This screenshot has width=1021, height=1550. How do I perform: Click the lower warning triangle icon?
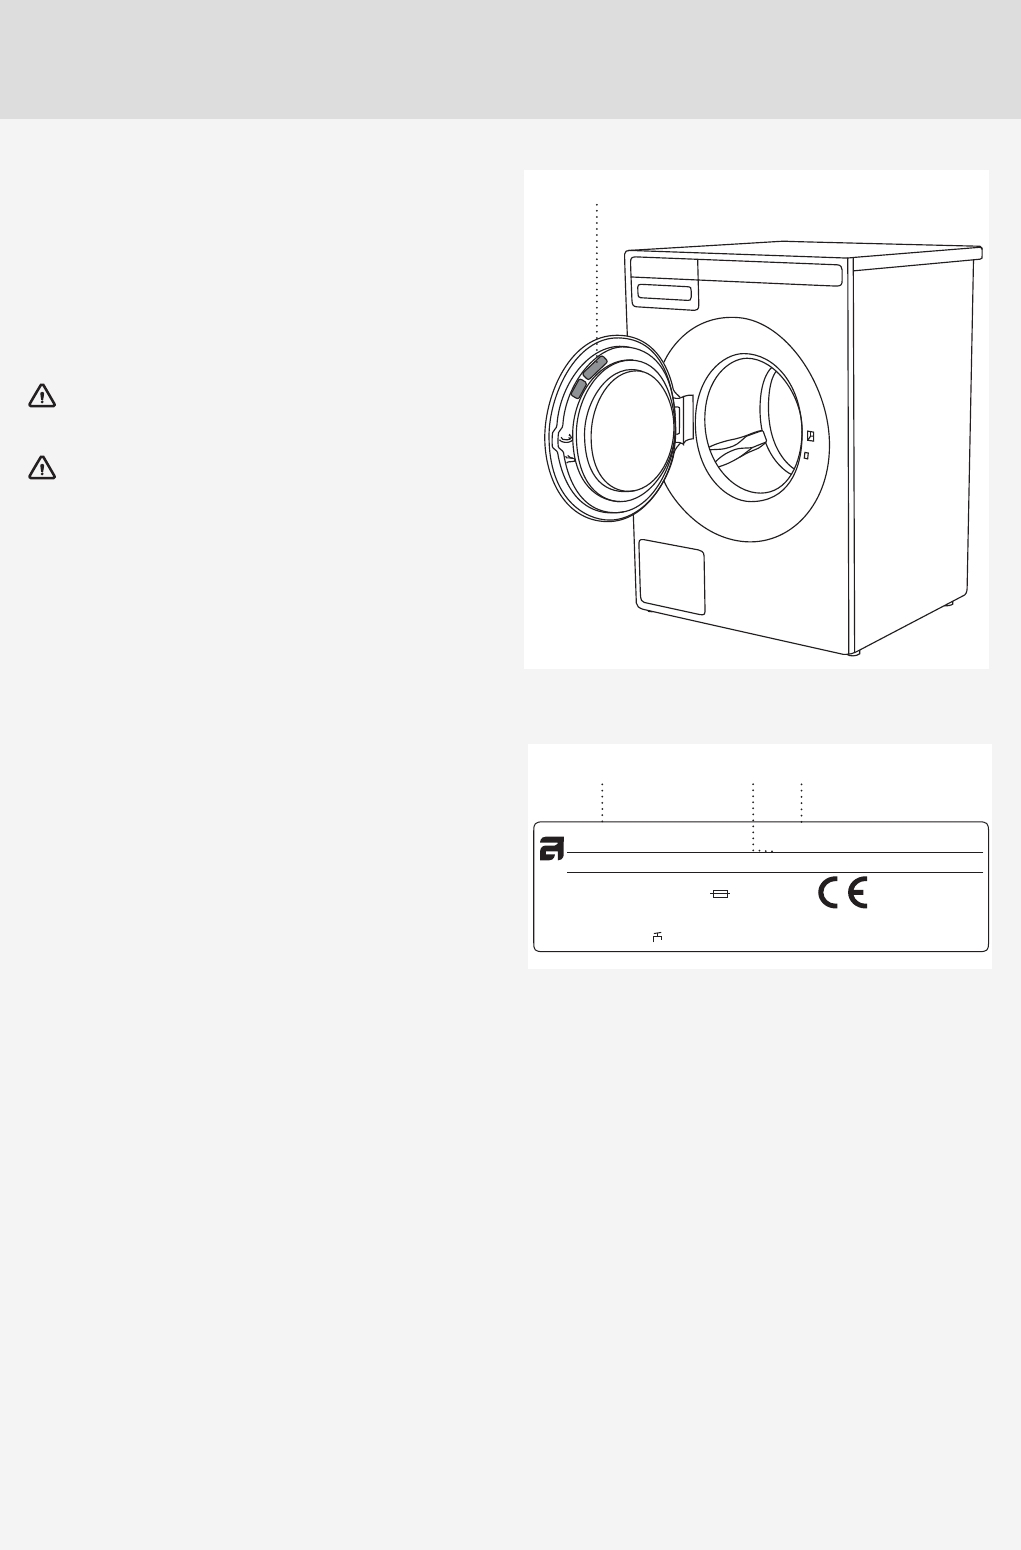(x=42, y=467)
